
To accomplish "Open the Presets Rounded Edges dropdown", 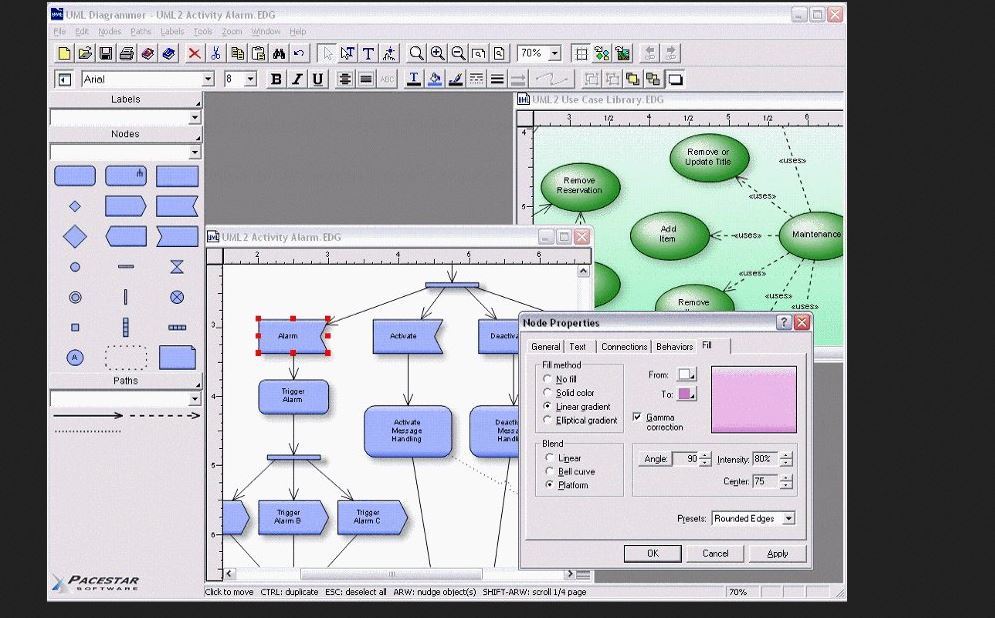I will point(788,519).
